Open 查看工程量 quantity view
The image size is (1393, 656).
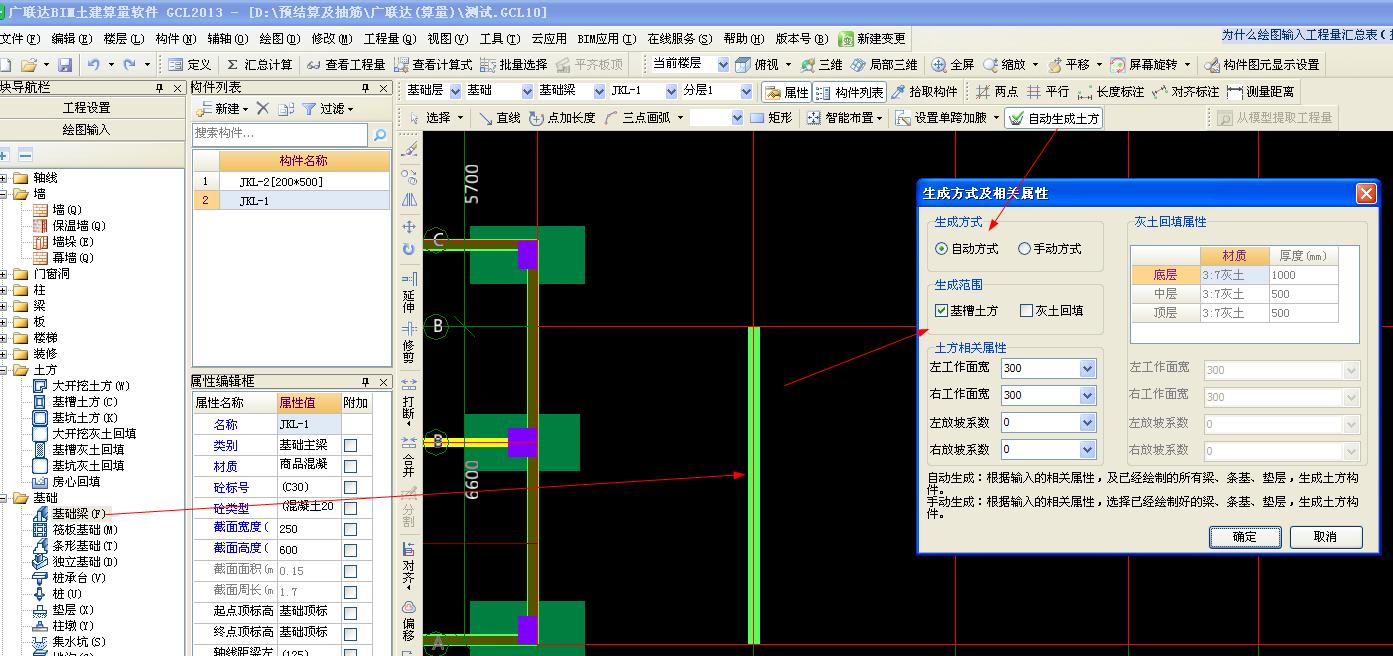point(346,65)
